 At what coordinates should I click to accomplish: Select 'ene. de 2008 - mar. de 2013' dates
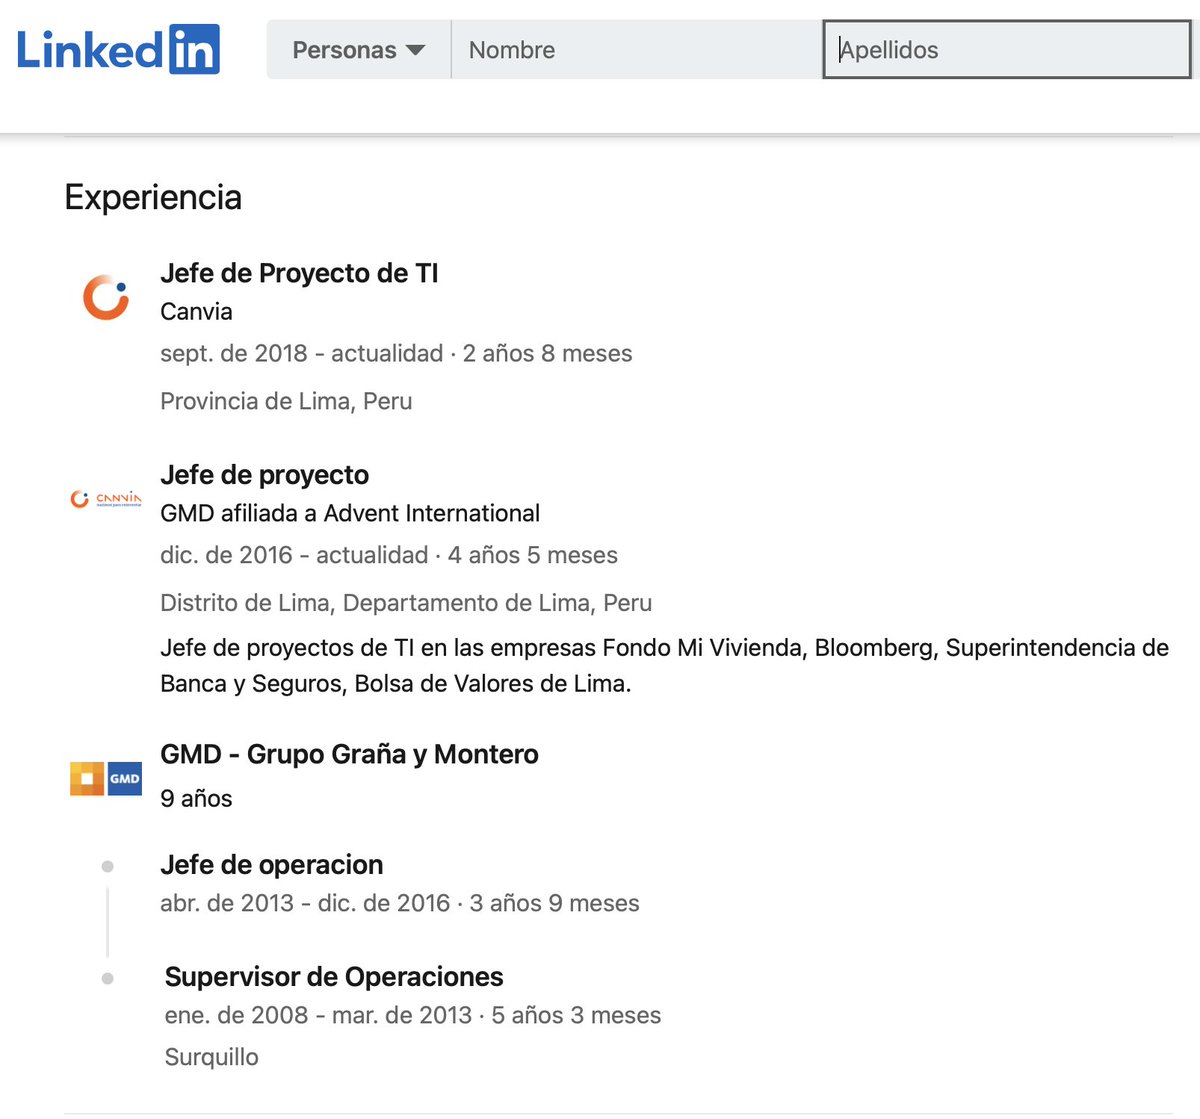tap(318, 1015)
